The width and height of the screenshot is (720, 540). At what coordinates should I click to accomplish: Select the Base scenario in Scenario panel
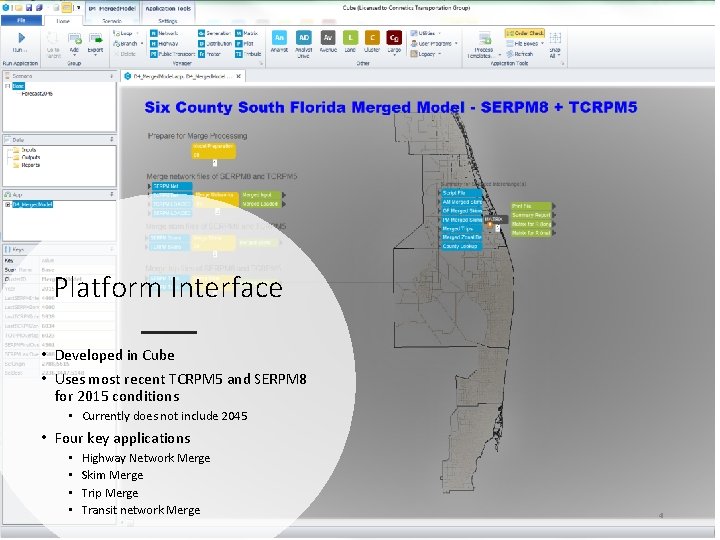pos(18,86)
